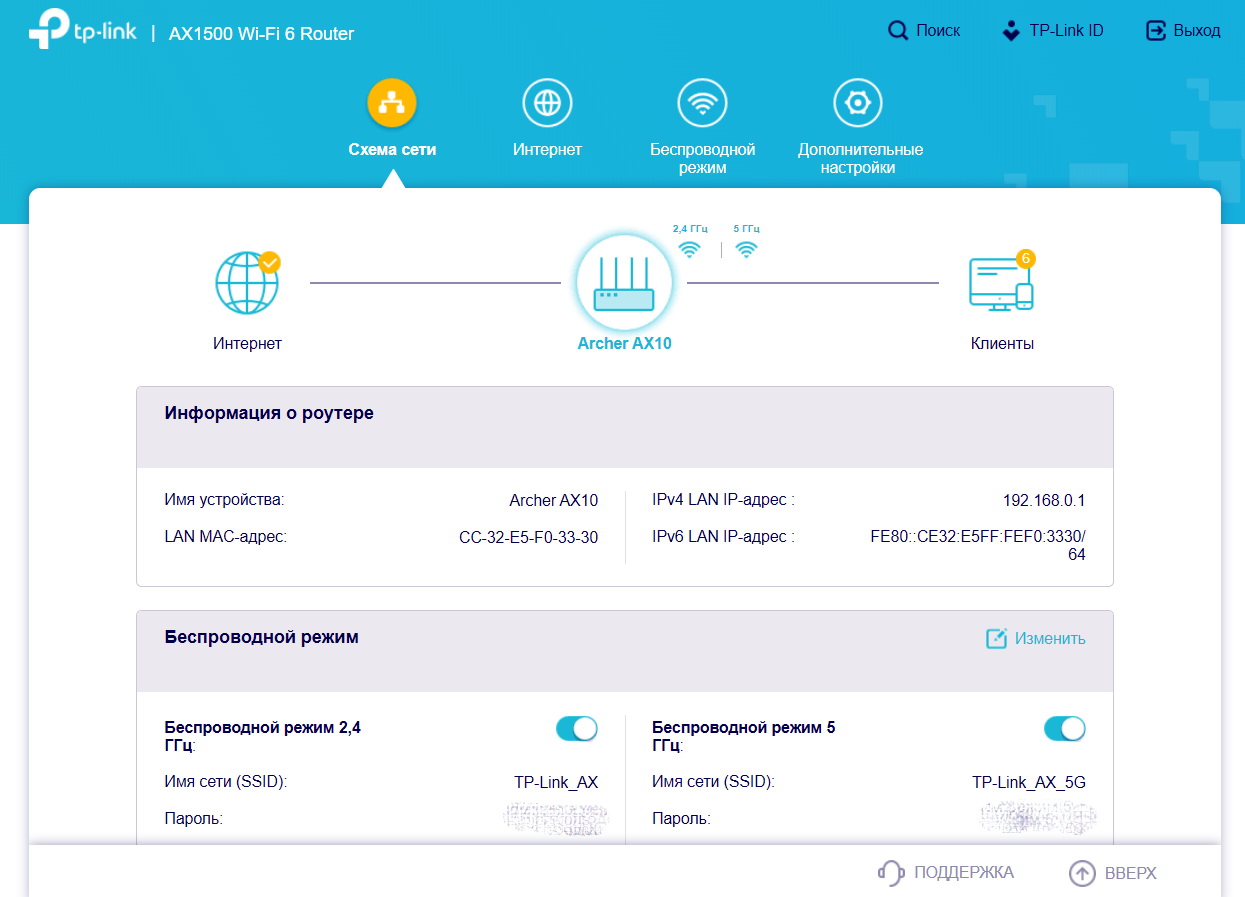Select the MAC address CC-32-E5-F0-33-30
The height and width of the screenshot is (897, 1245).
coord(528,537)
